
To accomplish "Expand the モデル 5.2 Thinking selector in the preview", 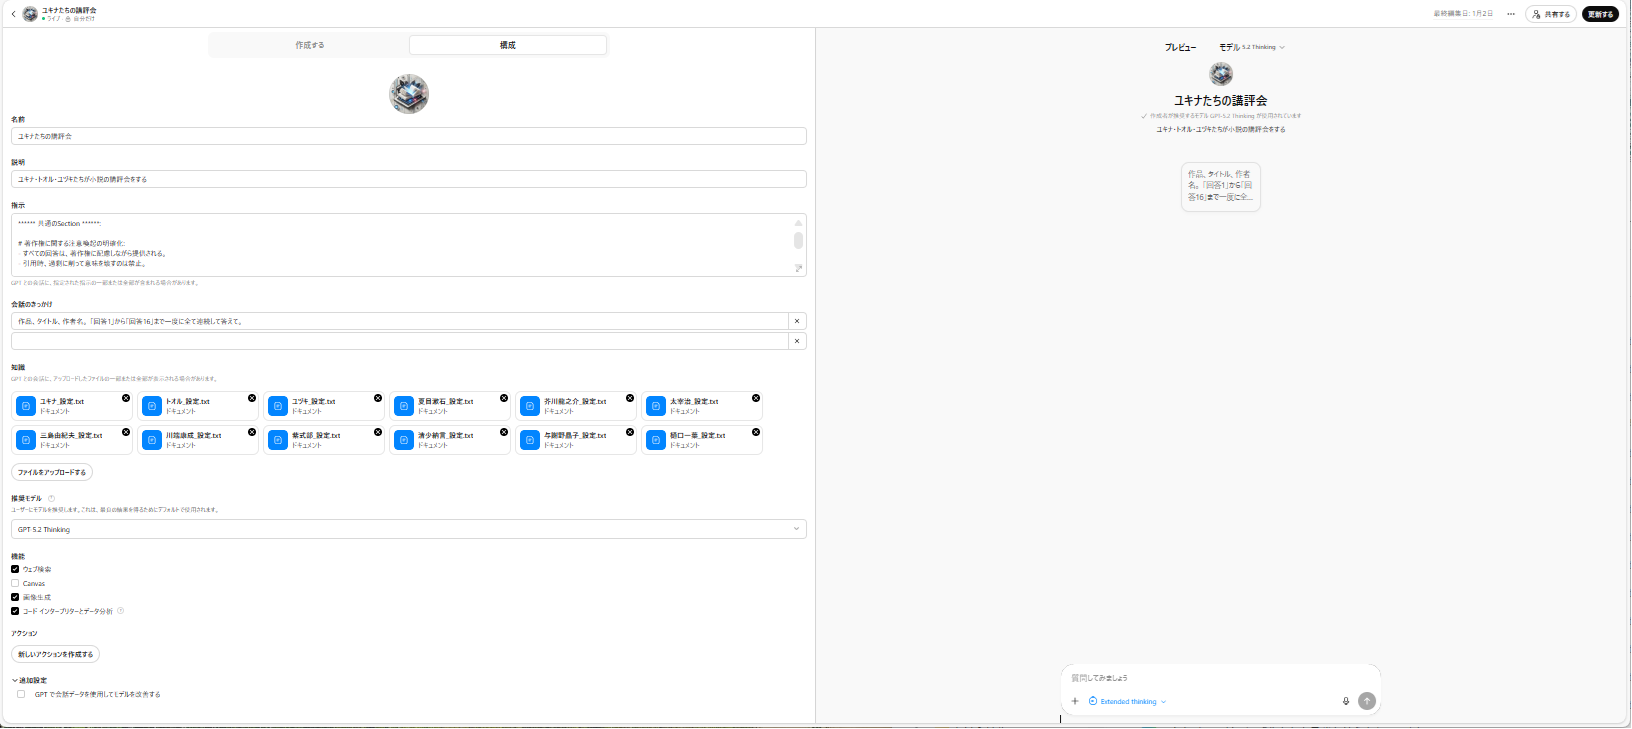I will (x=1252, y=47).
